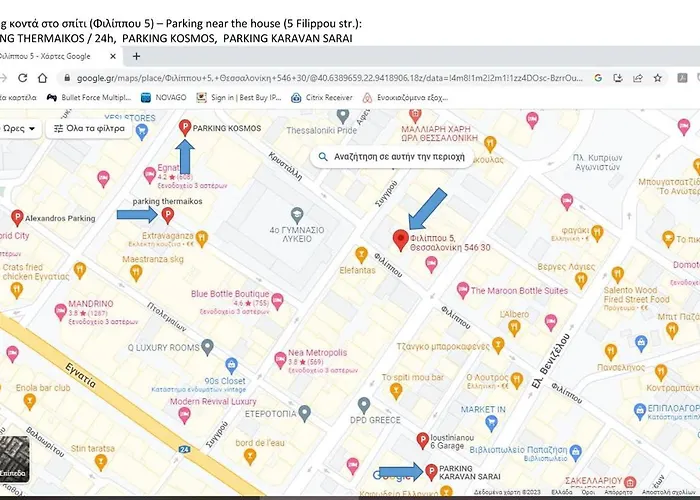Screen dimensions: 700x500
Task: Click the Q LUXURY ROOMS pin
Action: [207, 347]
